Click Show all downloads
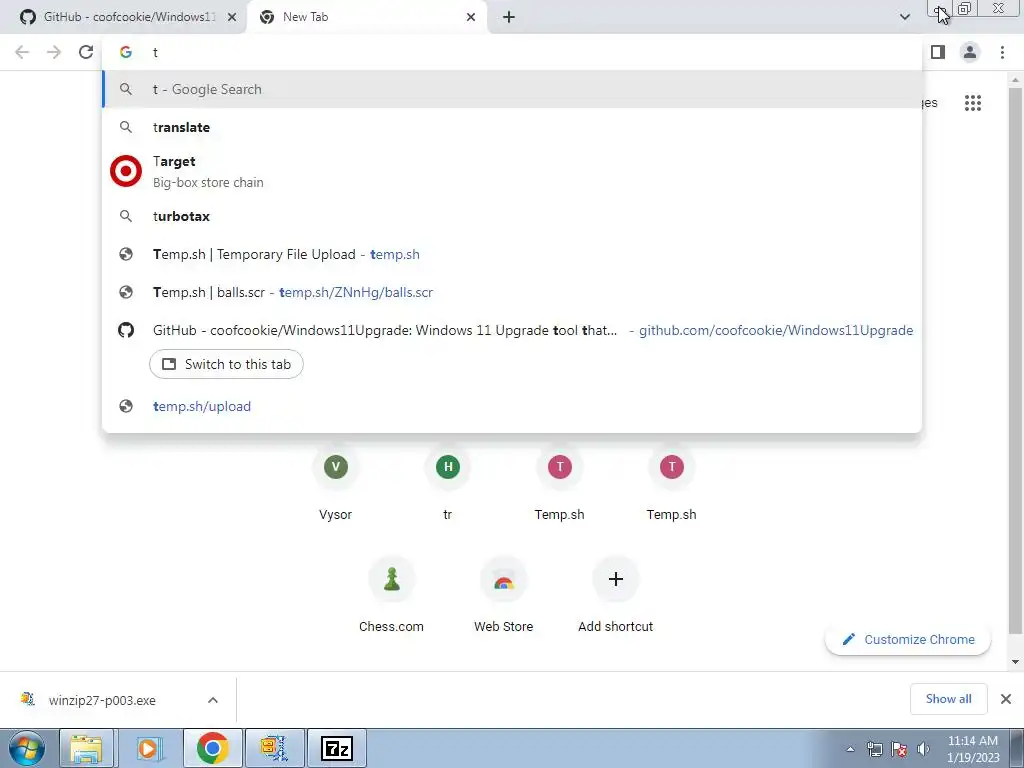1024x768 pixels. click(x=948, y=699)
